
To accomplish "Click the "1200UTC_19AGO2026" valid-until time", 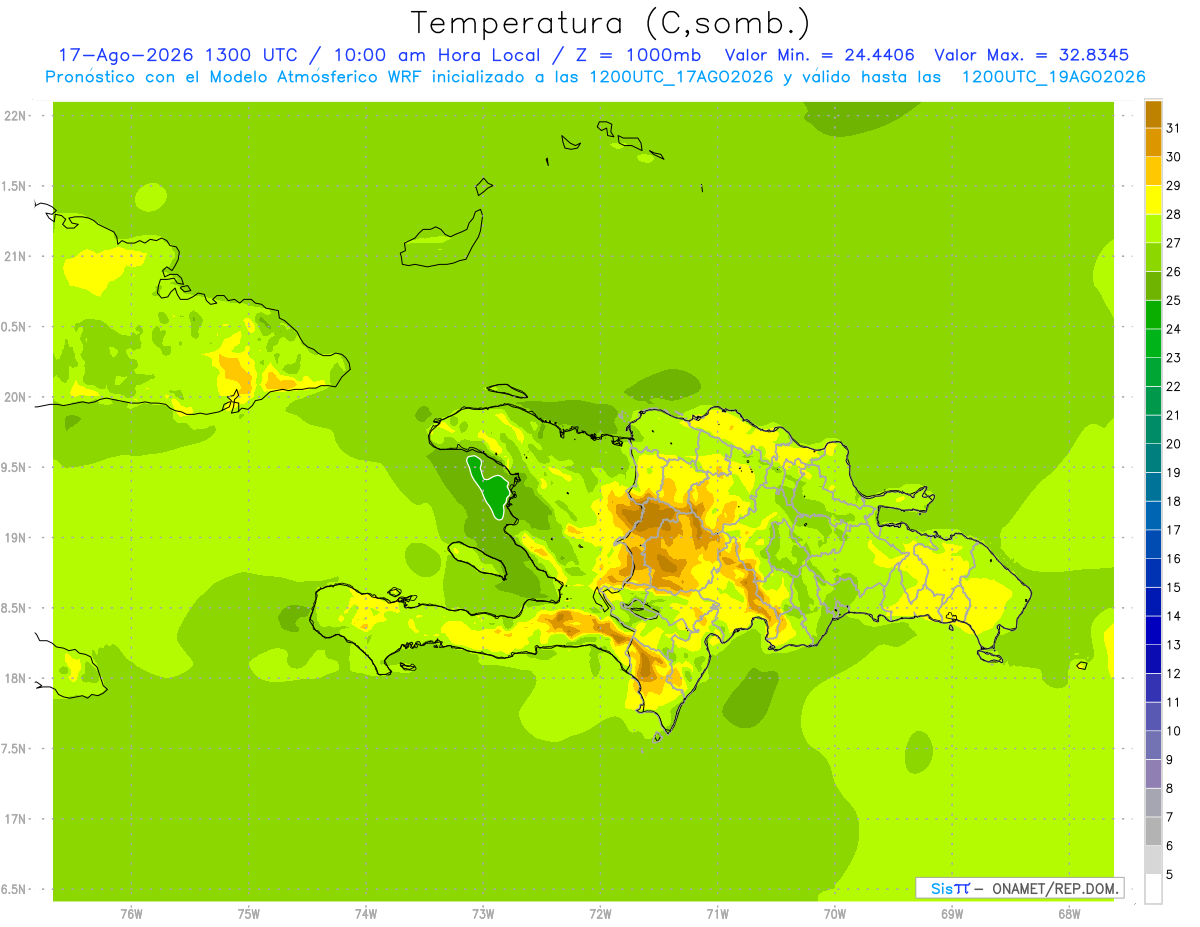I will coord(1053,77).
